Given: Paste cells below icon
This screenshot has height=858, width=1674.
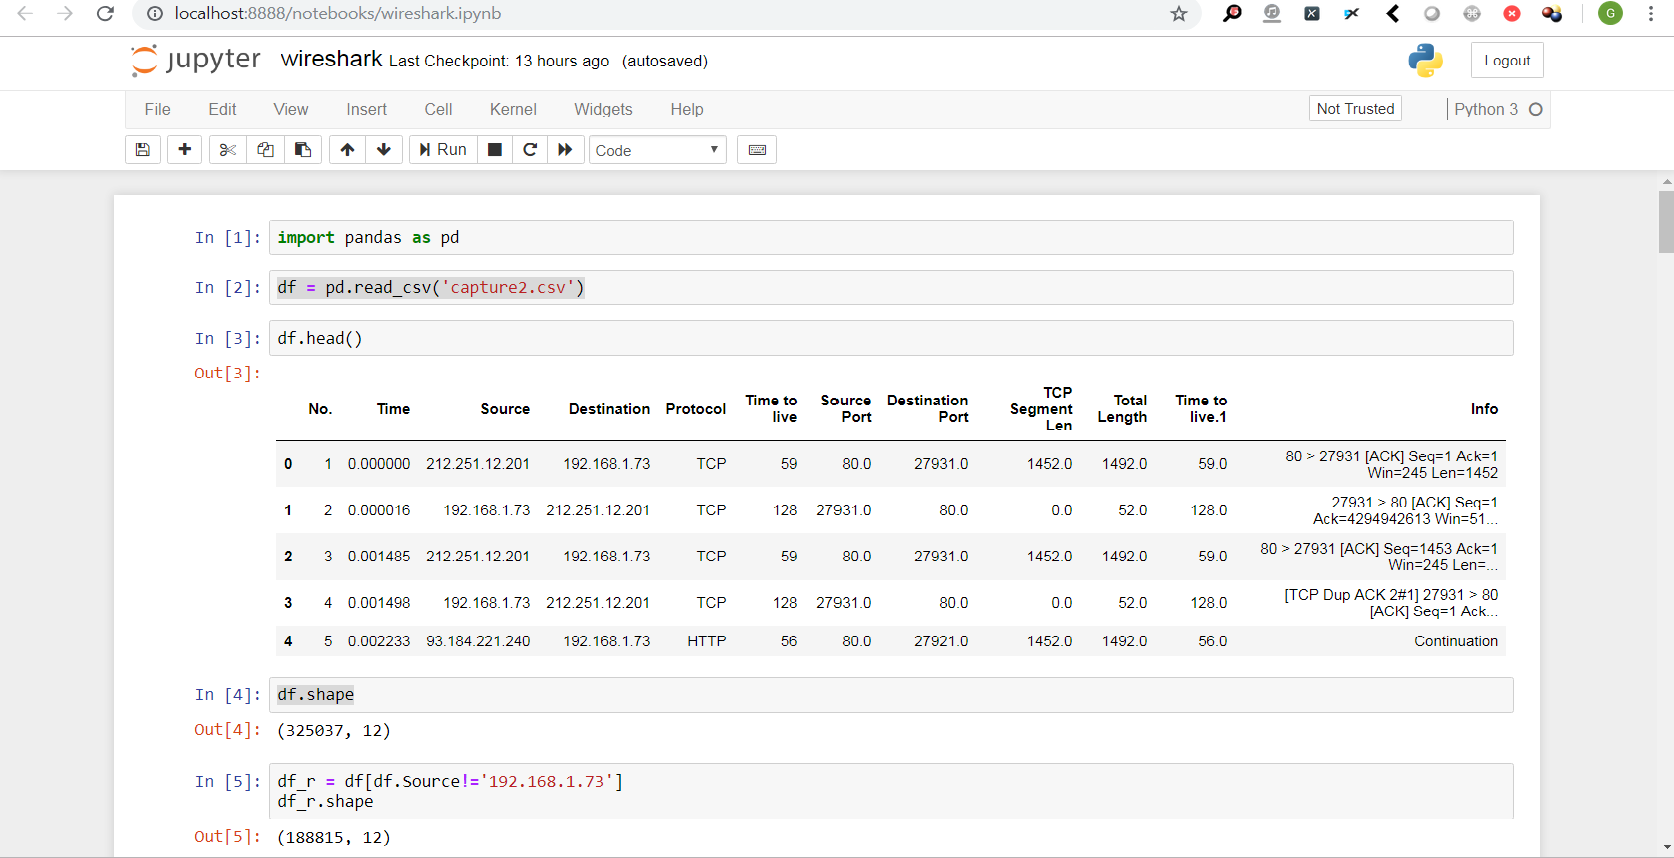Looking at the screenshot, I should [x=302, y=150].
